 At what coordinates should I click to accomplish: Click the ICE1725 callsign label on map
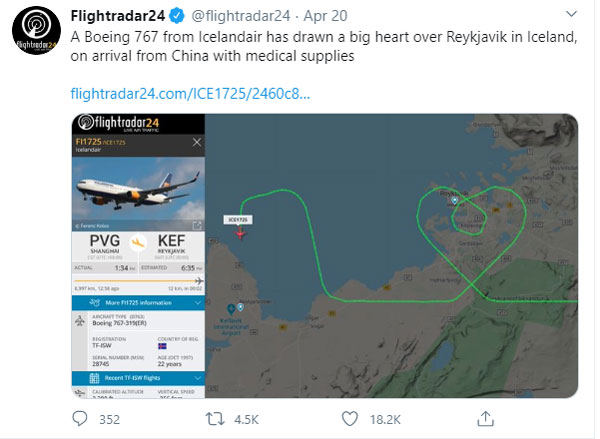point(238,218)
